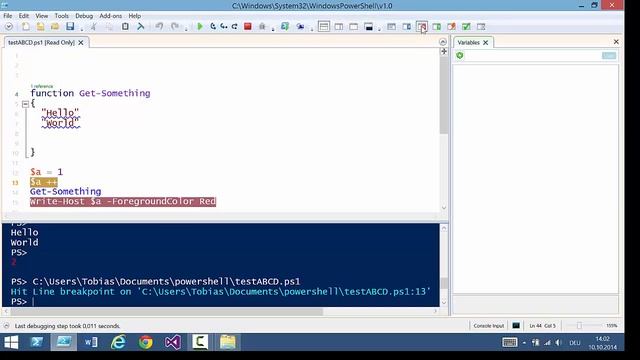Image resolution: width=640 pixels, height=360 pixels.
Task: Click the DEU language indicator in the tray
Action: [x=575, y=343]
